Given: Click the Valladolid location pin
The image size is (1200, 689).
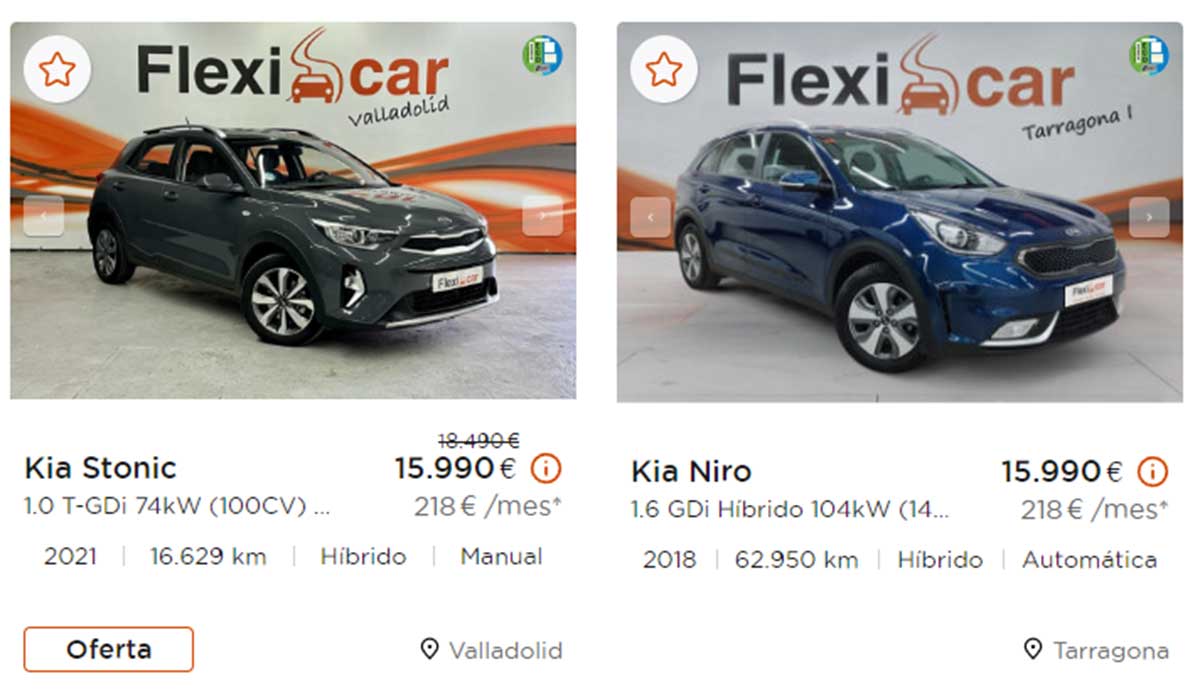Looking at the screenshot, I should click(429, 650).
